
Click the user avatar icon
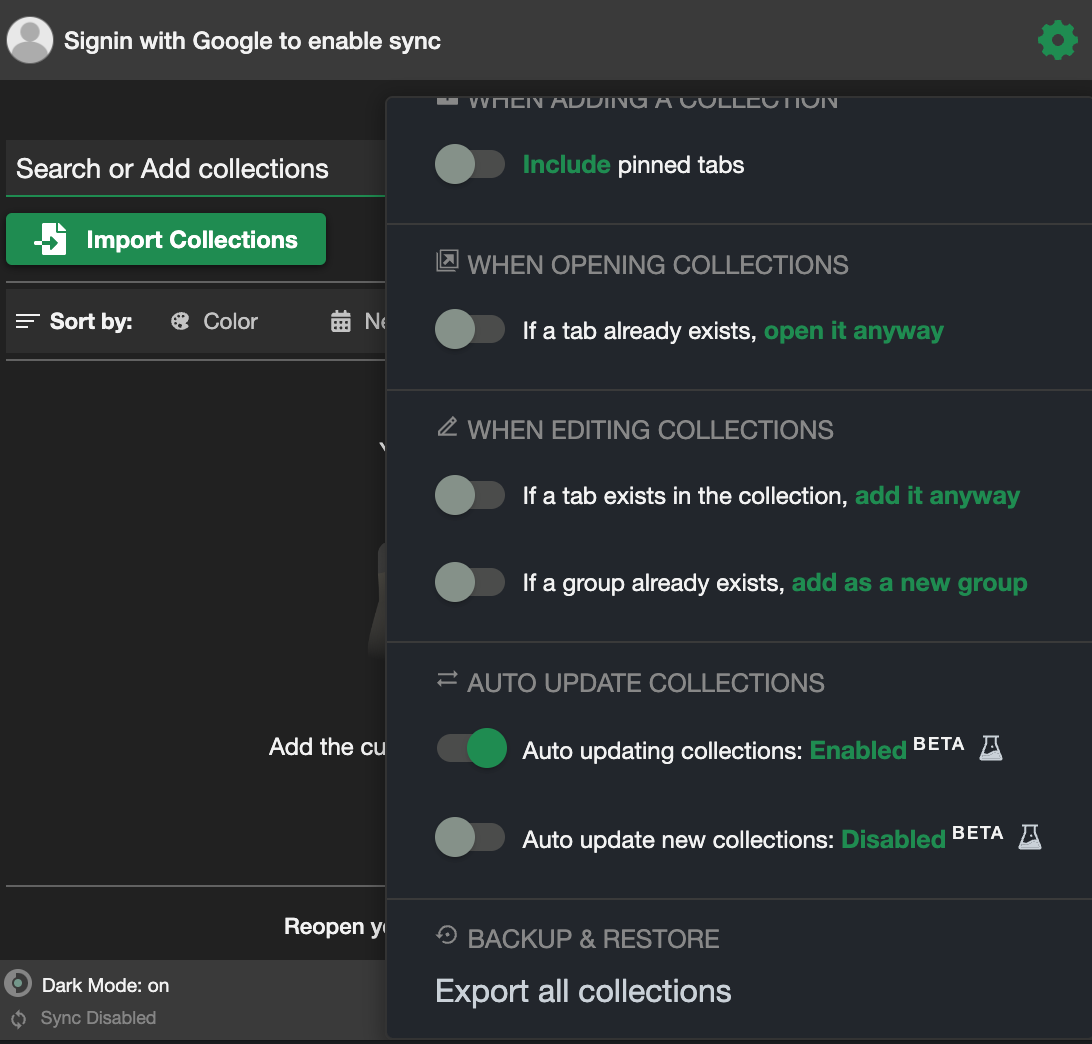tap(30, 40)
